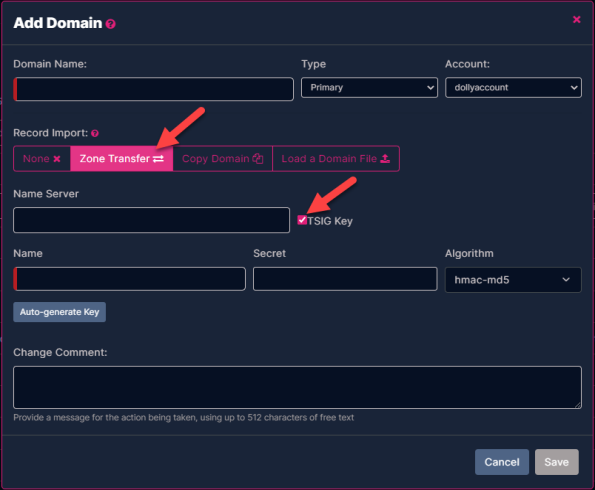
Task: Focus the Domain Name input field
Action: 153,89
